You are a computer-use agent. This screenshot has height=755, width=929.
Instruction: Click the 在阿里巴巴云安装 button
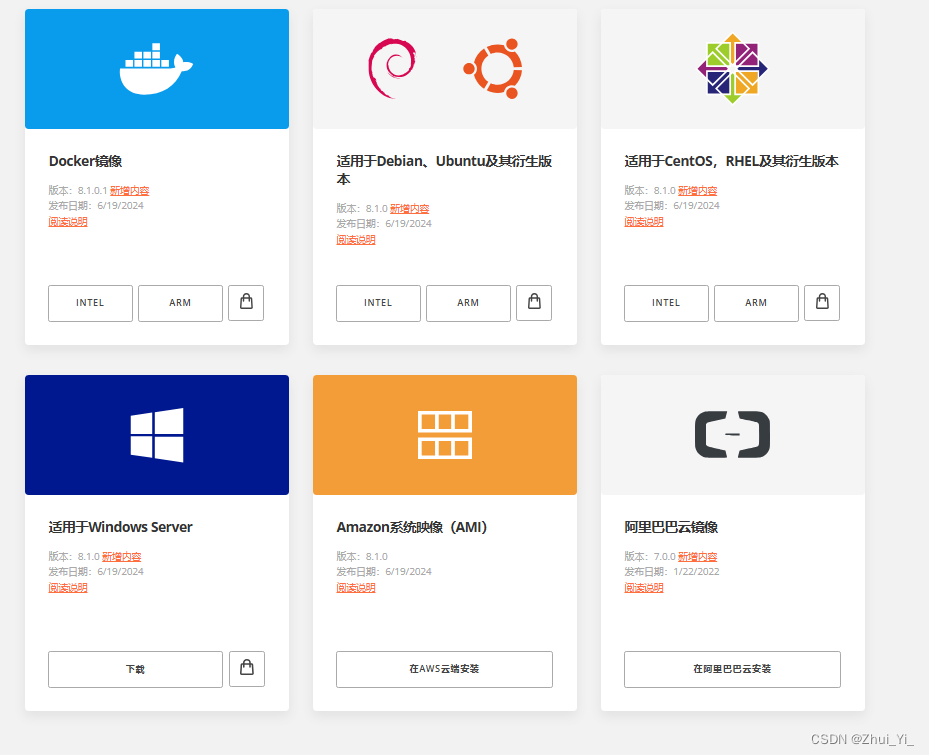tap(732, 670)
